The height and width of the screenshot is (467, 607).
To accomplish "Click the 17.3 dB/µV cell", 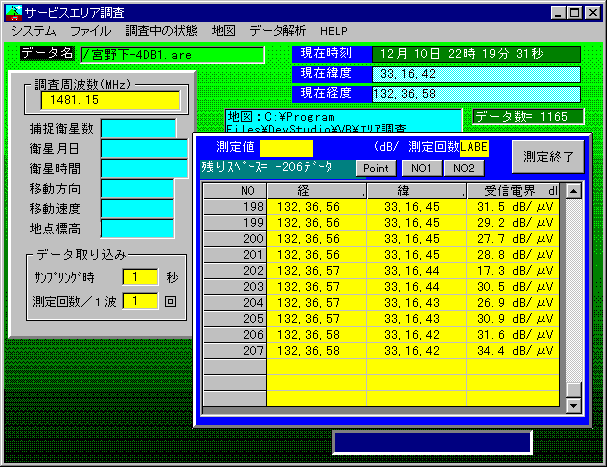I will (x=513, y=271).
